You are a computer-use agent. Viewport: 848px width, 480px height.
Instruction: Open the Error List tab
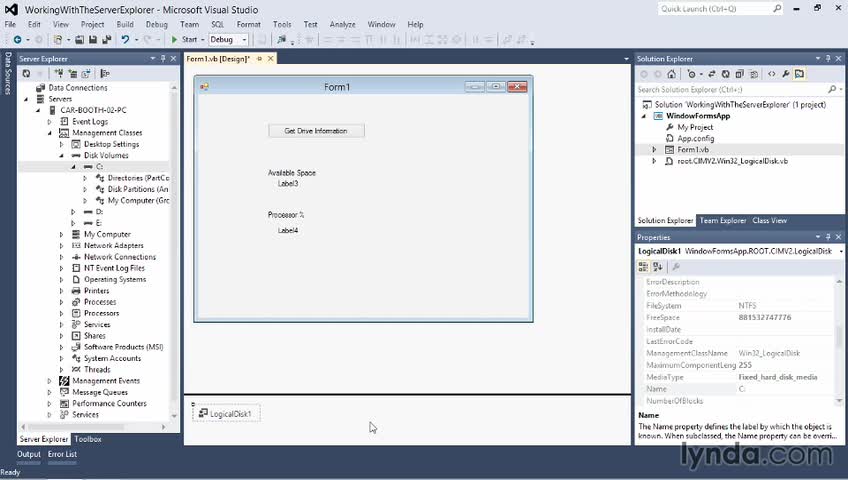point(62,454)
